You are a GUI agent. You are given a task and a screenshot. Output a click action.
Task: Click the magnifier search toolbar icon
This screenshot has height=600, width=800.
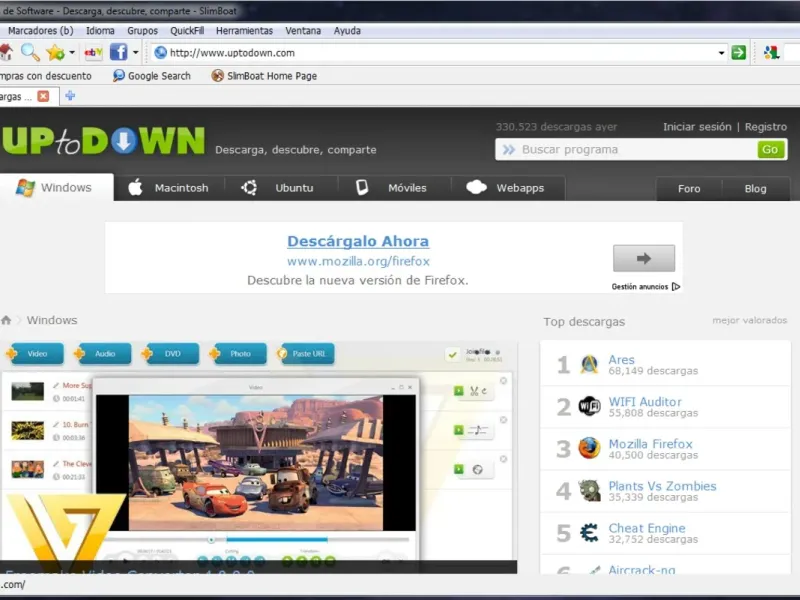30,52
